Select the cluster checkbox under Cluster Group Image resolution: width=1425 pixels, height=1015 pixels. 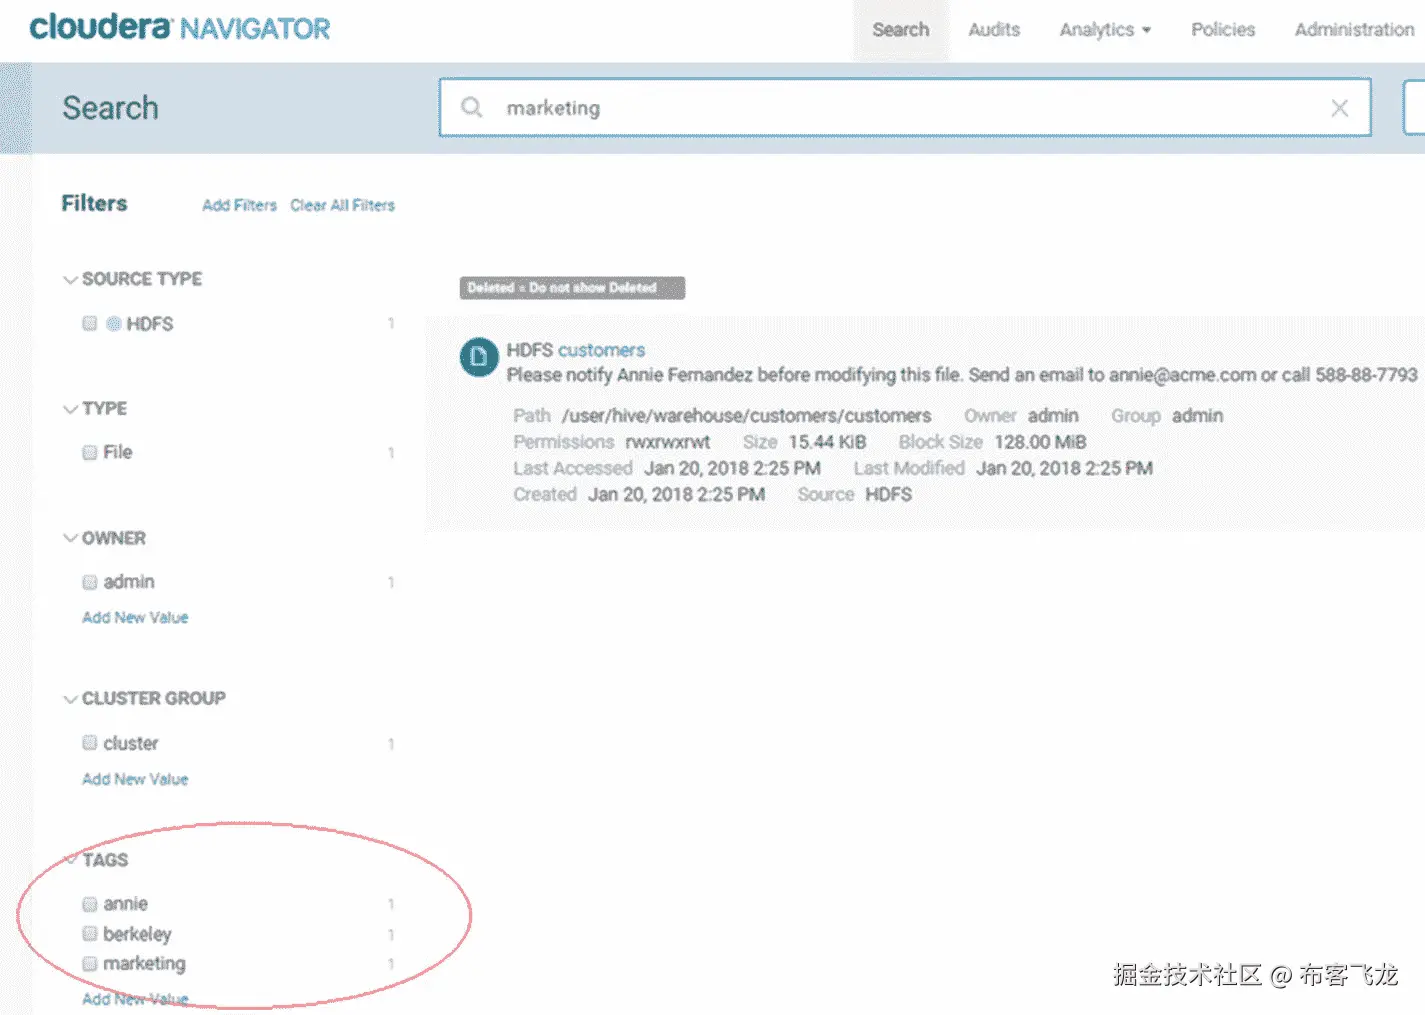click(x=89, y=743)
